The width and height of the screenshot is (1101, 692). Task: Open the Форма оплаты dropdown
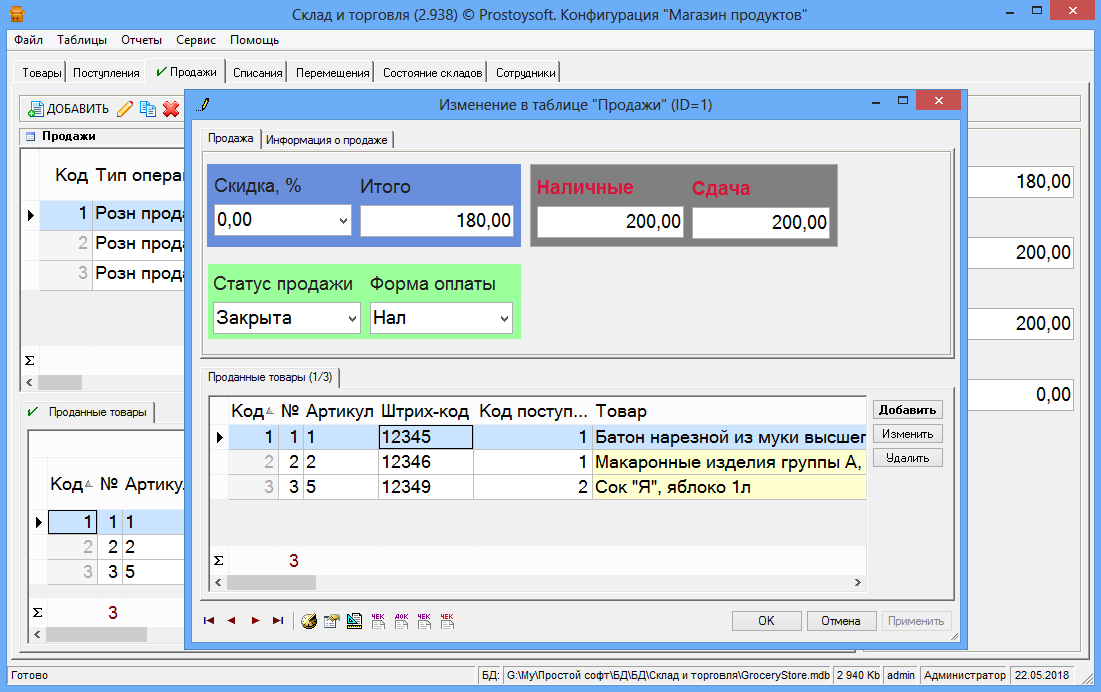click(504, 319)
